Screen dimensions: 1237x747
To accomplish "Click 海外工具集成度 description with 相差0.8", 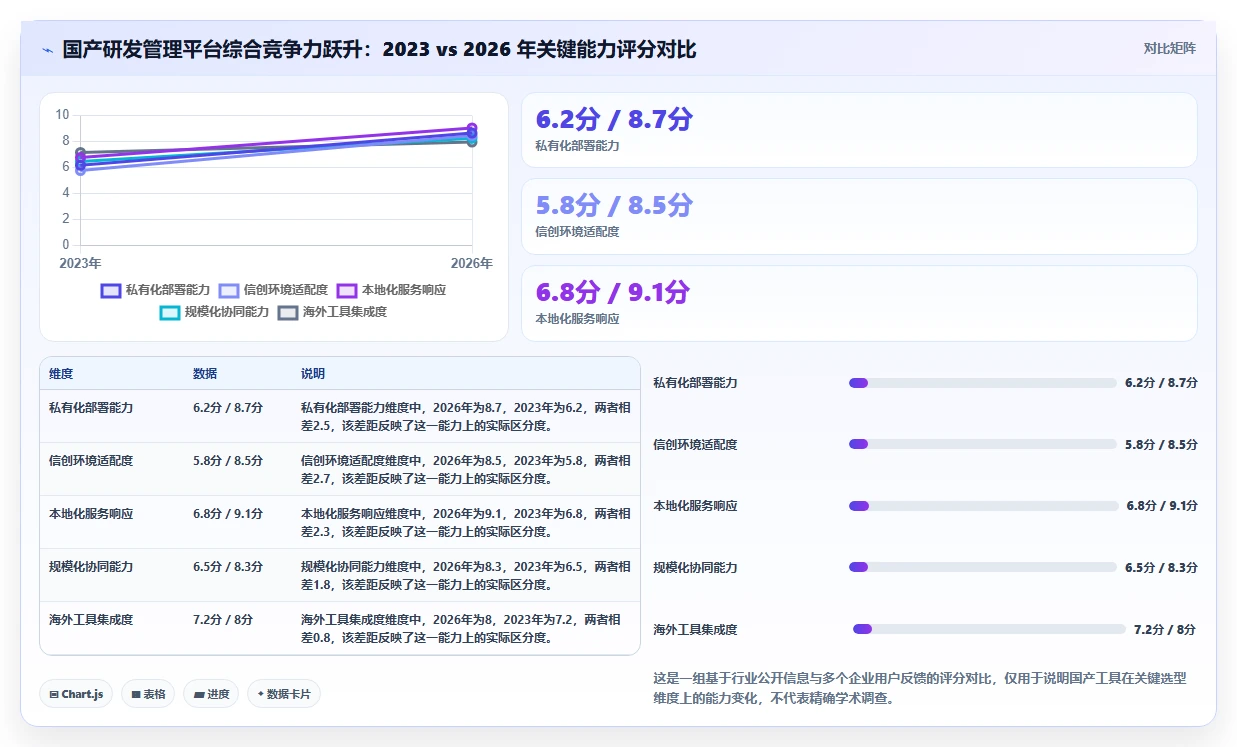I will pos(466,629).
